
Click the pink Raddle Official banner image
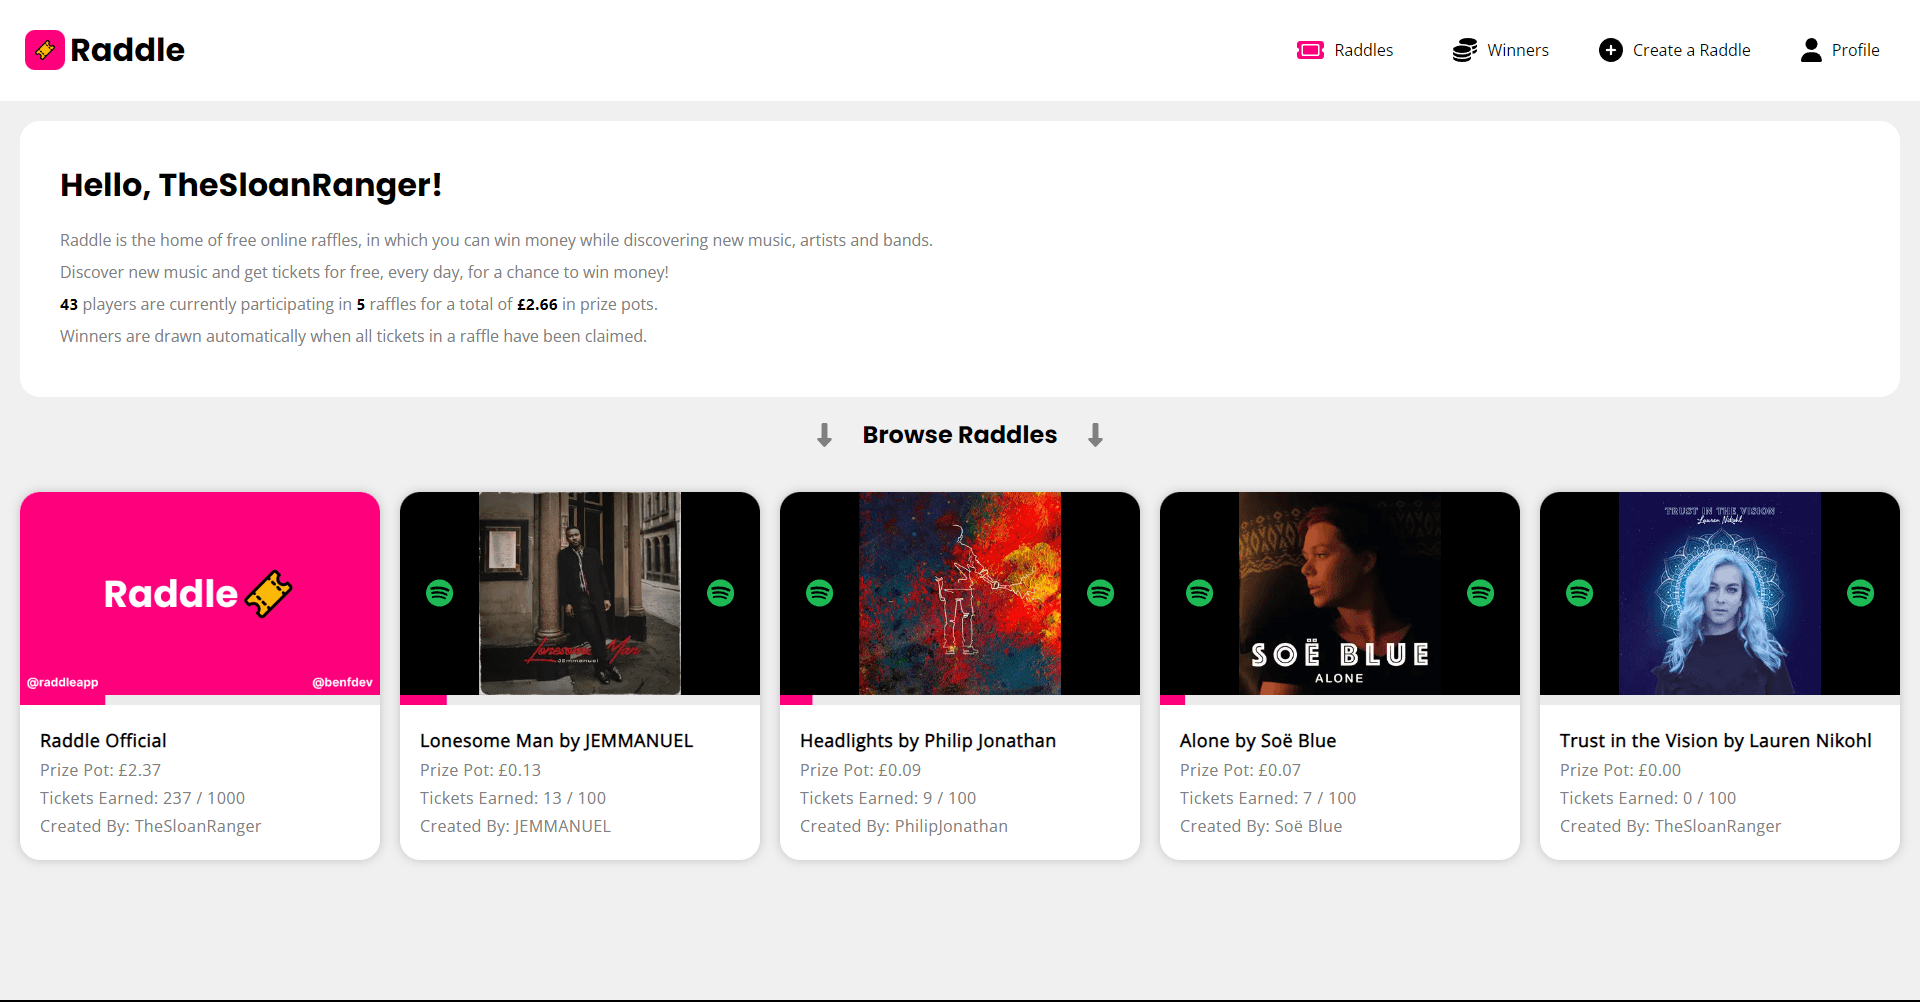[x=199, y=593]
